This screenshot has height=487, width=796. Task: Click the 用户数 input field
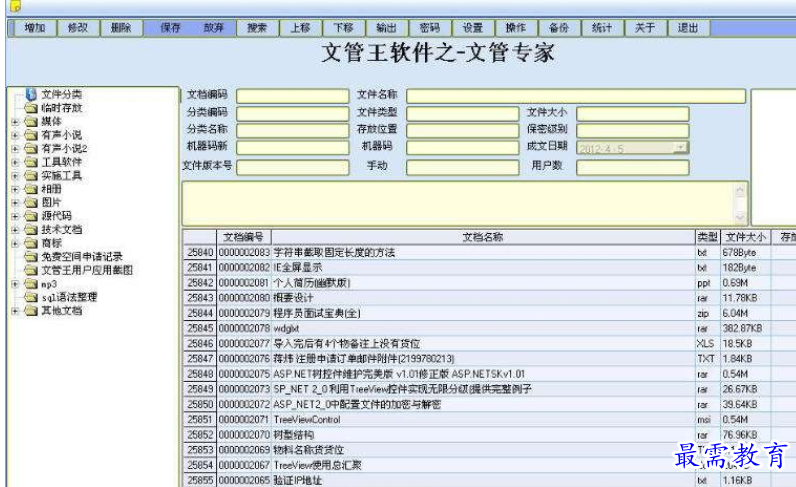633,168
